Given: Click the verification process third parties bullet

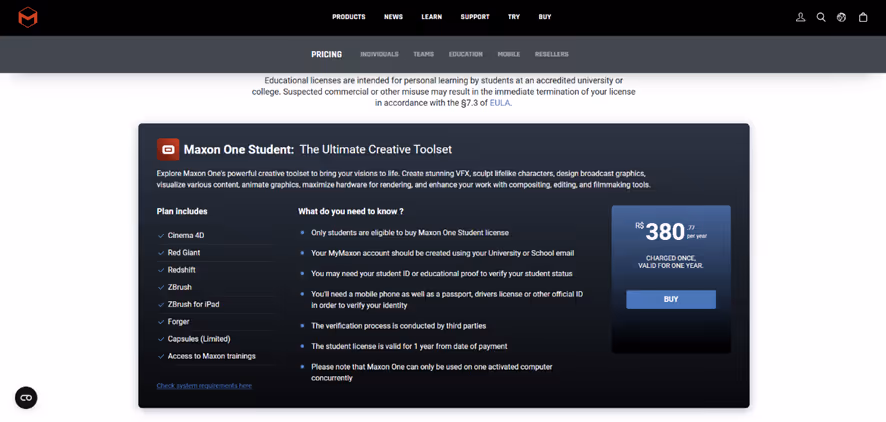Looking at the screenshot, I should [398, 326].
